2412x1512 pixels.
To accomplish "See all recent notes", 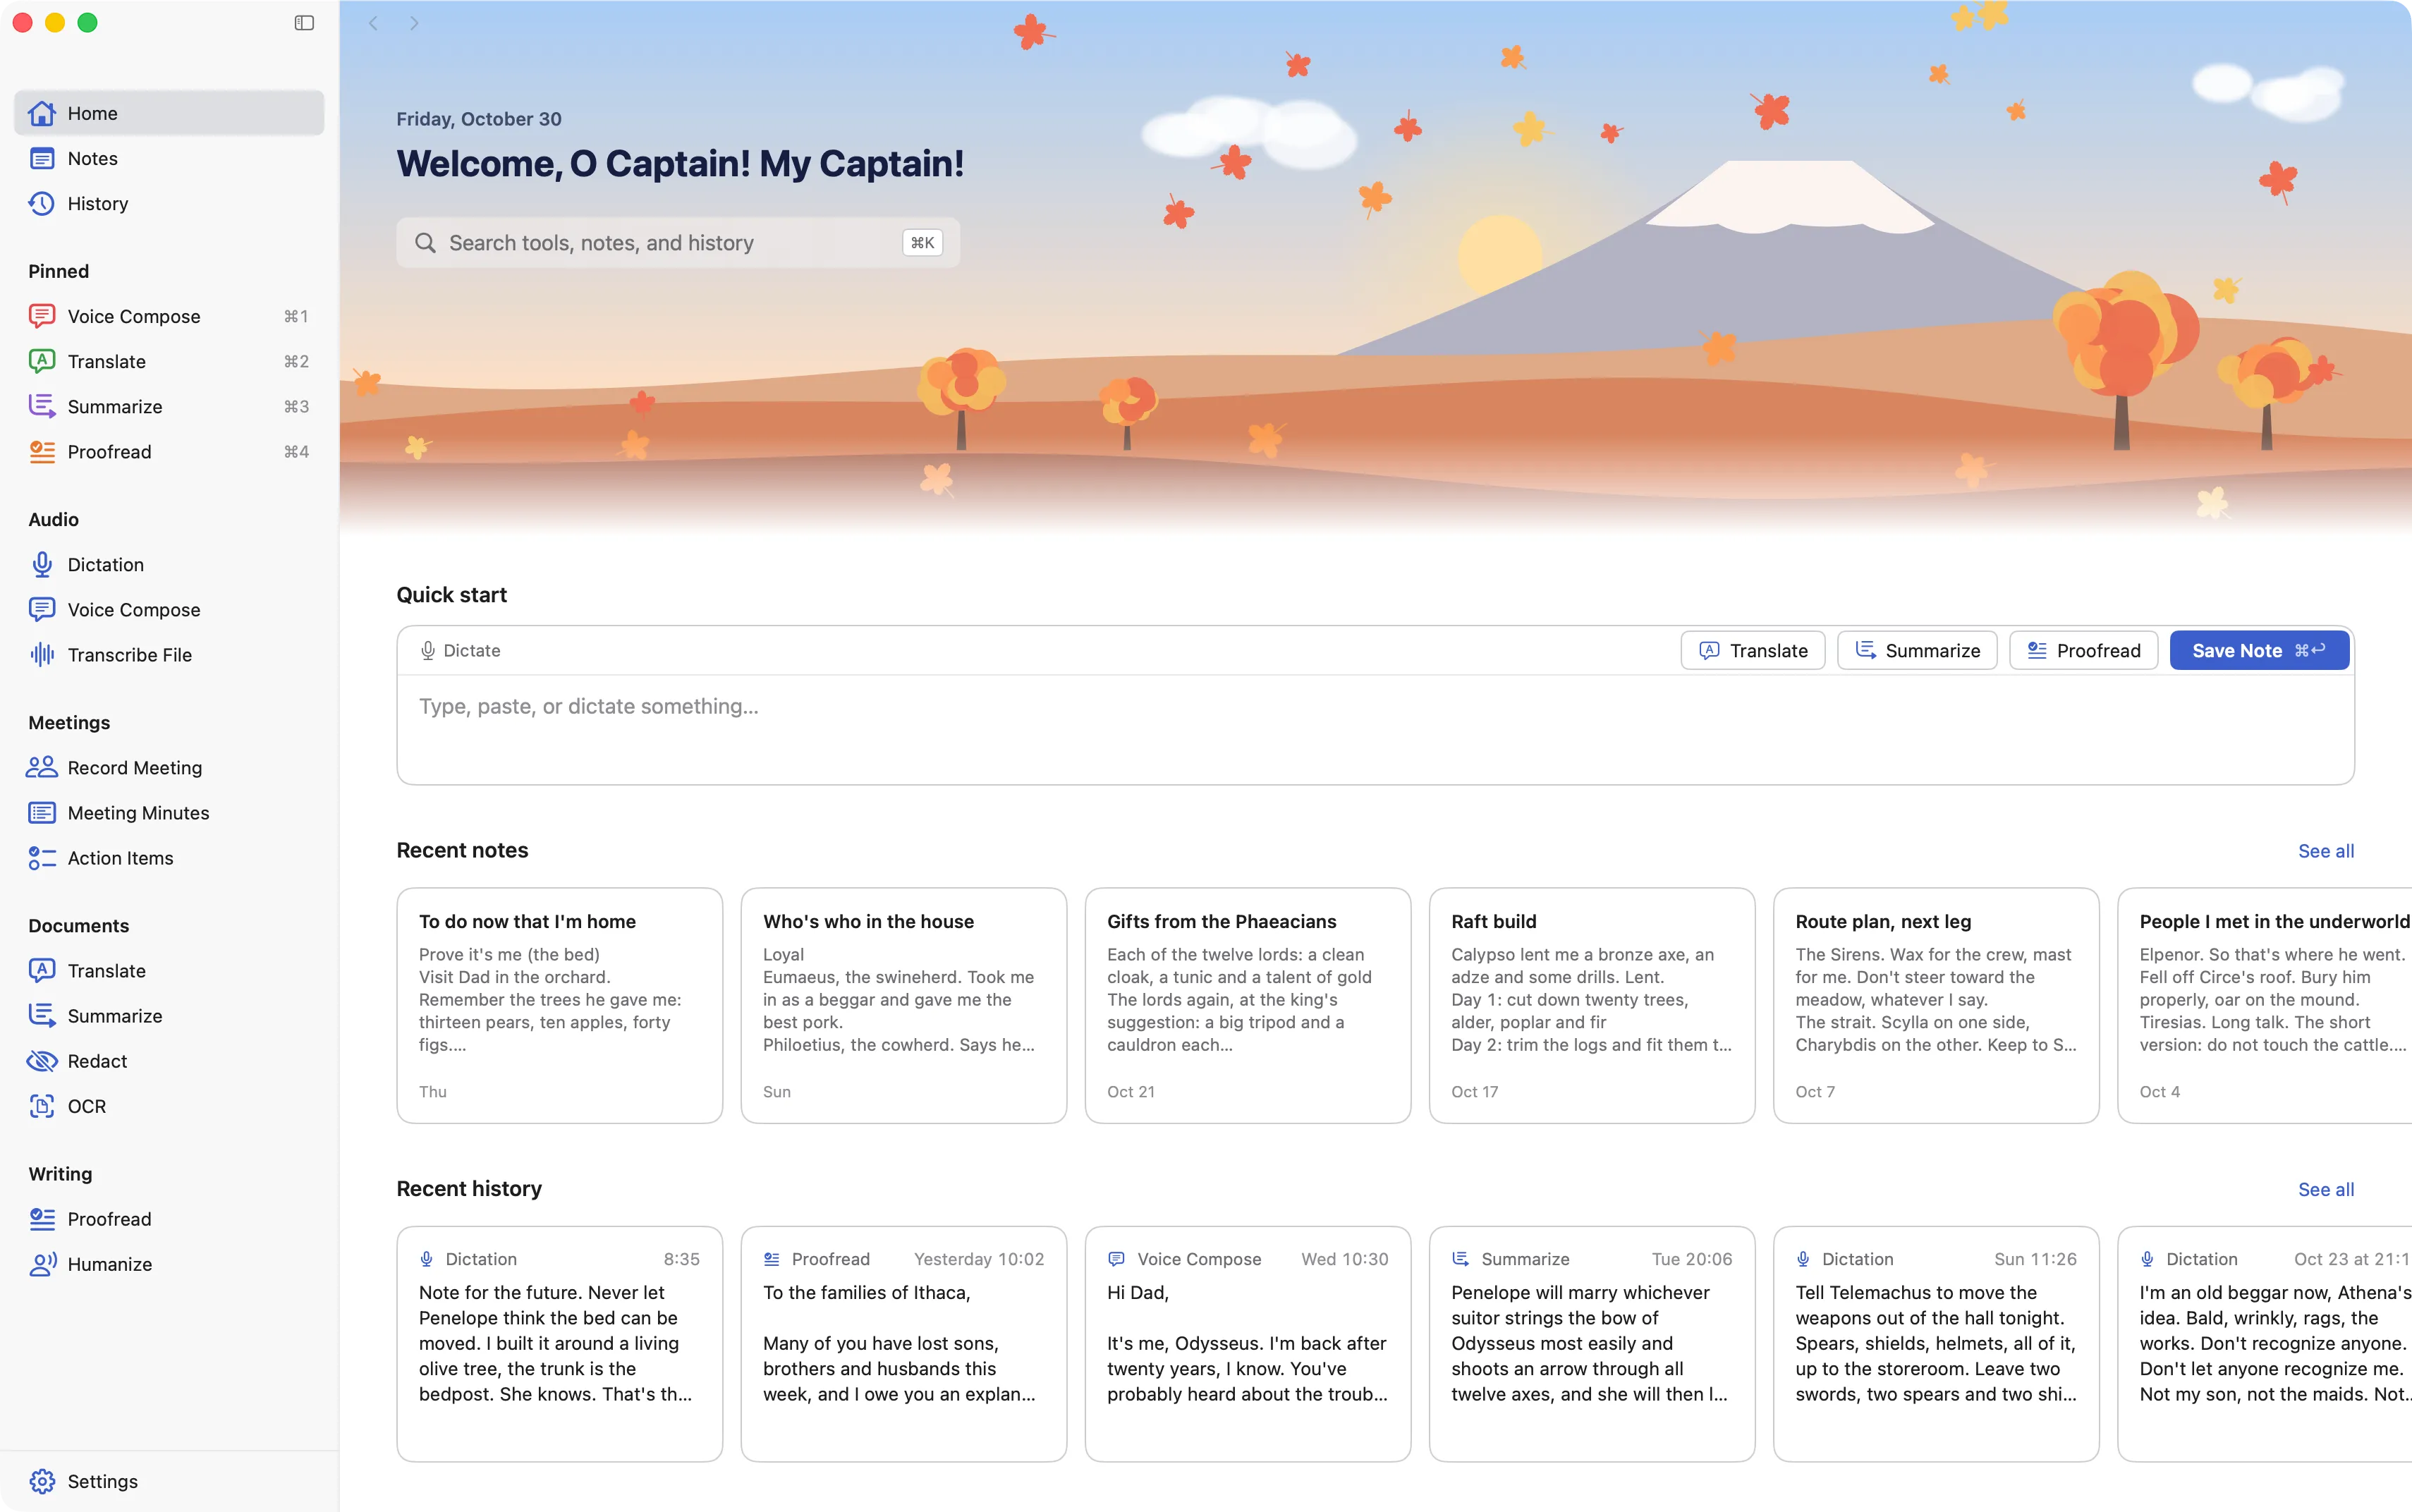I will [2325, 851].
